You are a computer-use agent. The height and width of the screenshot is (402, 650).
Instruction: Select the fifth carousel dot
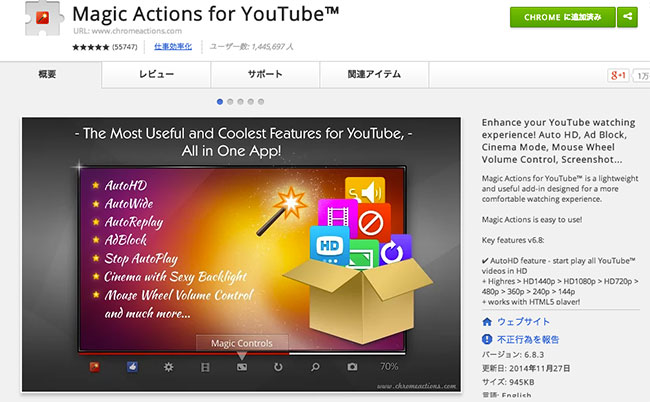click(261, 102)
